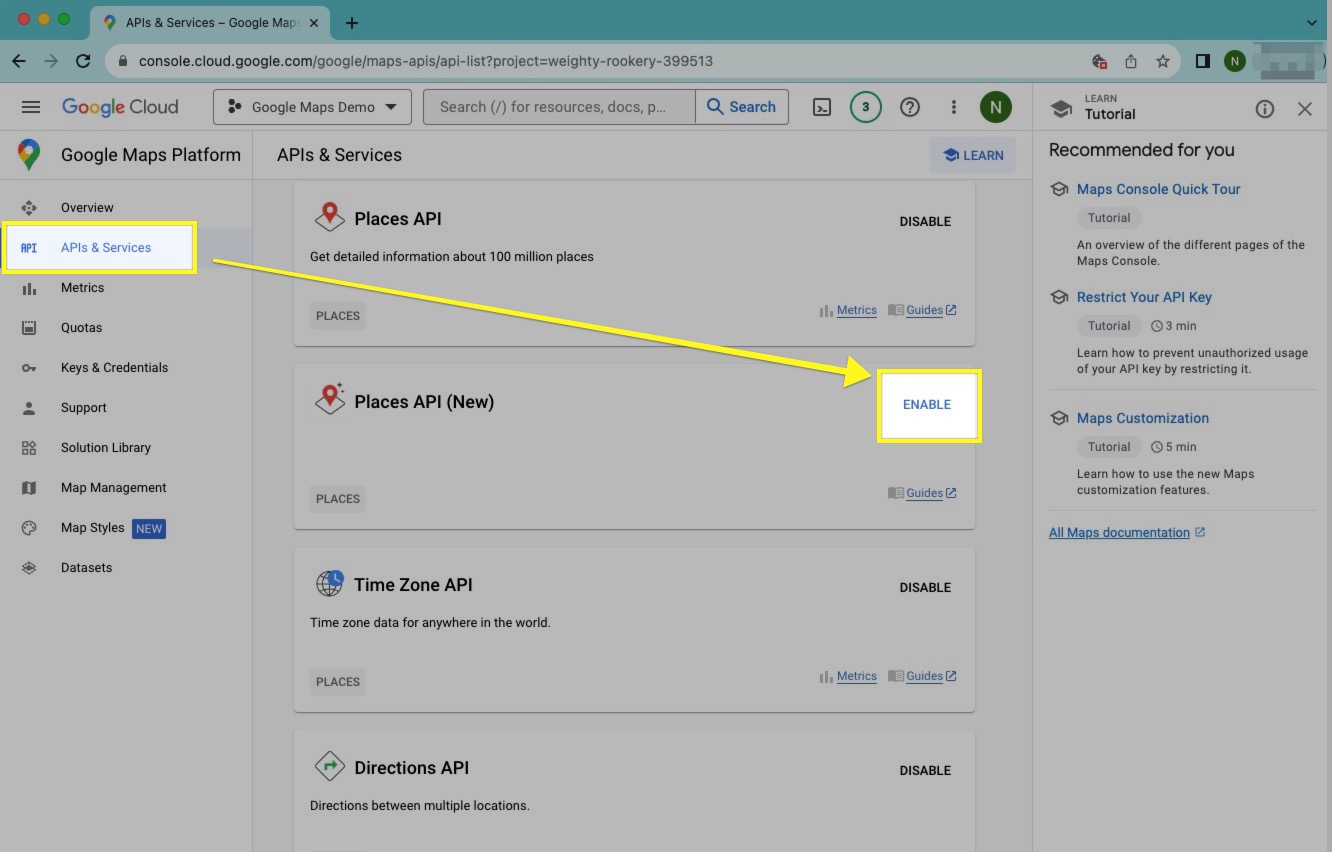Image resolution: width=1332 pixels, height=852 pixels.
Task: Click PLACES tag on Places API (New) card
Action: [338, 499]
